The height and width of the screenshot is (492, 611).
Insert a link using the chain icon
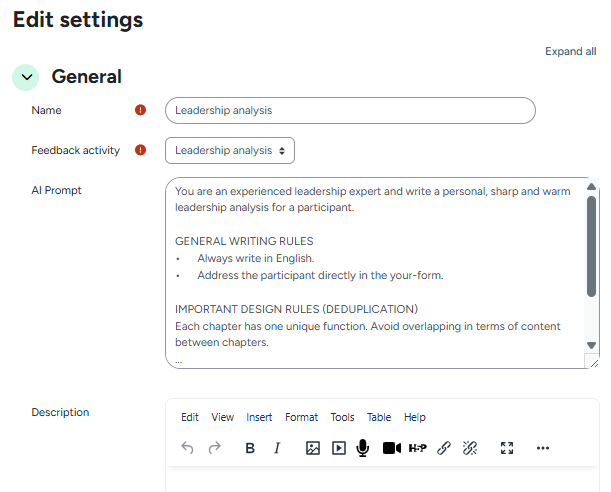coord(444,448)
